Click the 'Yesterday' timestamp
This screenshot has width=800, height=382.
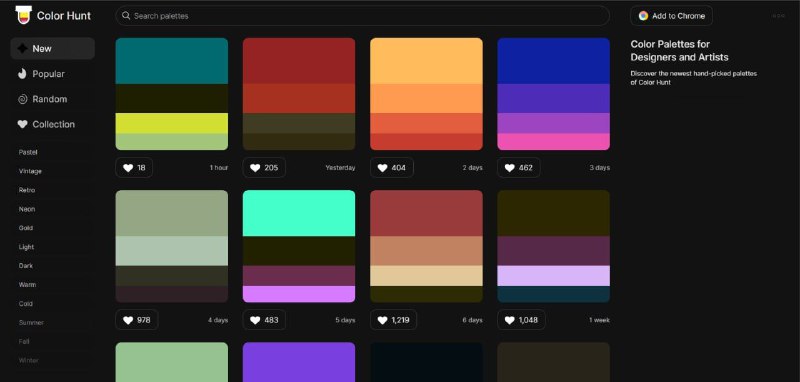click(340, 168)
